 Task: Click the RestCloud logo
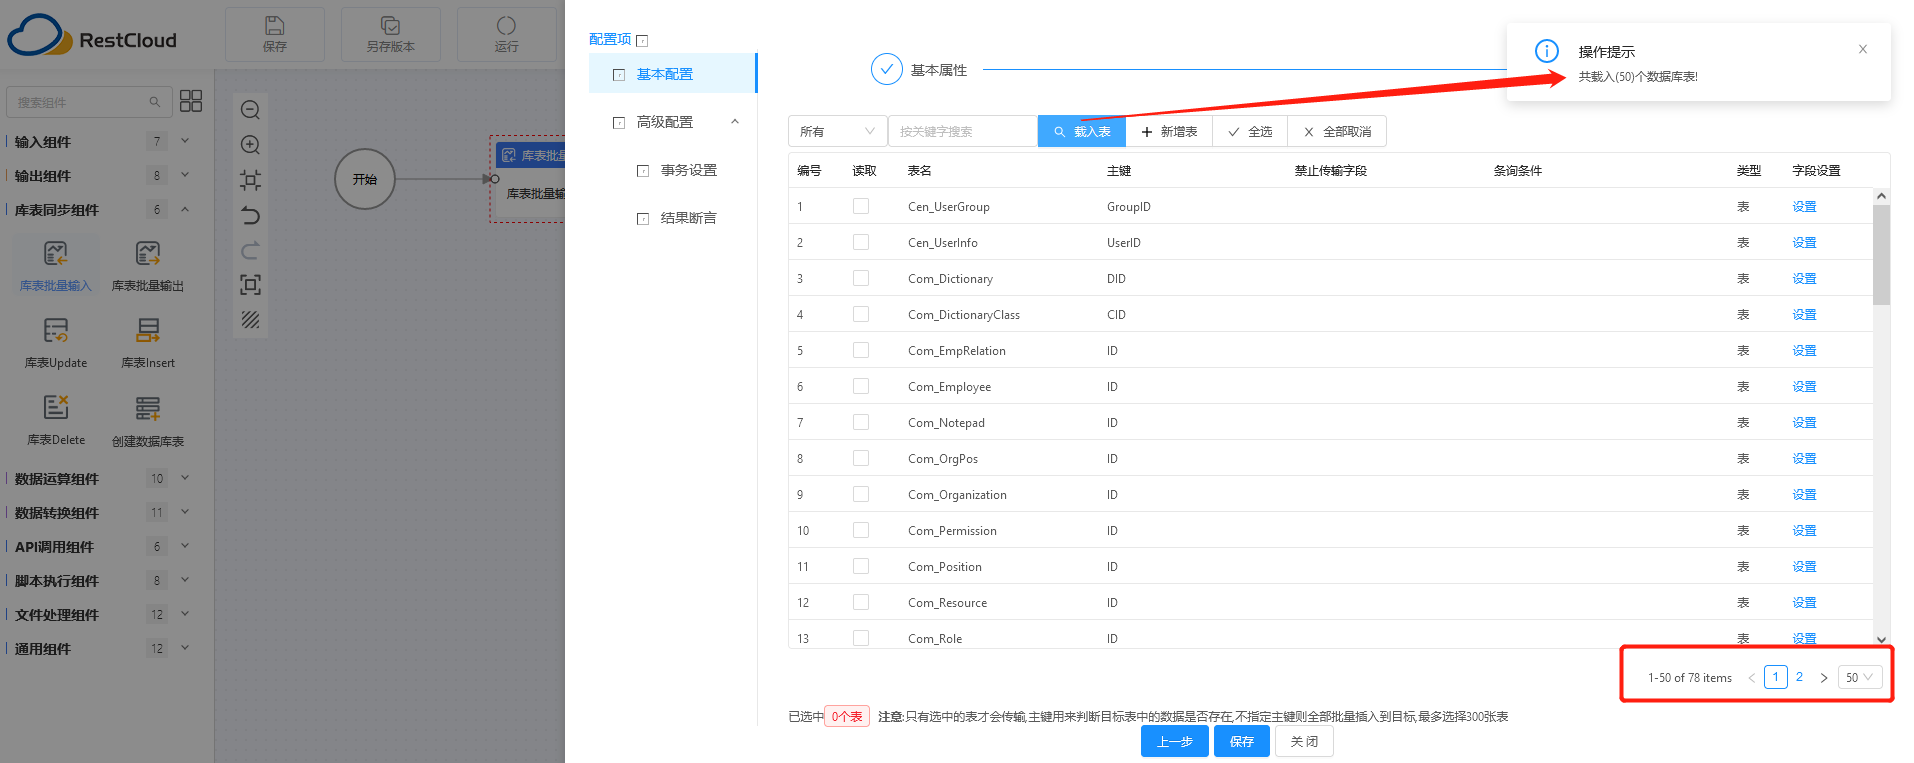click(92, 36)
